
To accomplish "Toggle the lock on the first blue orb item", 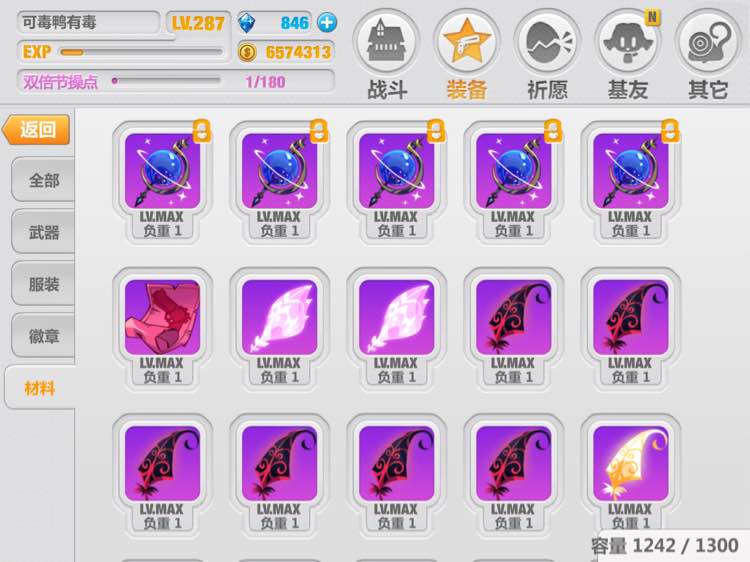I will click(x=202, y=131).
